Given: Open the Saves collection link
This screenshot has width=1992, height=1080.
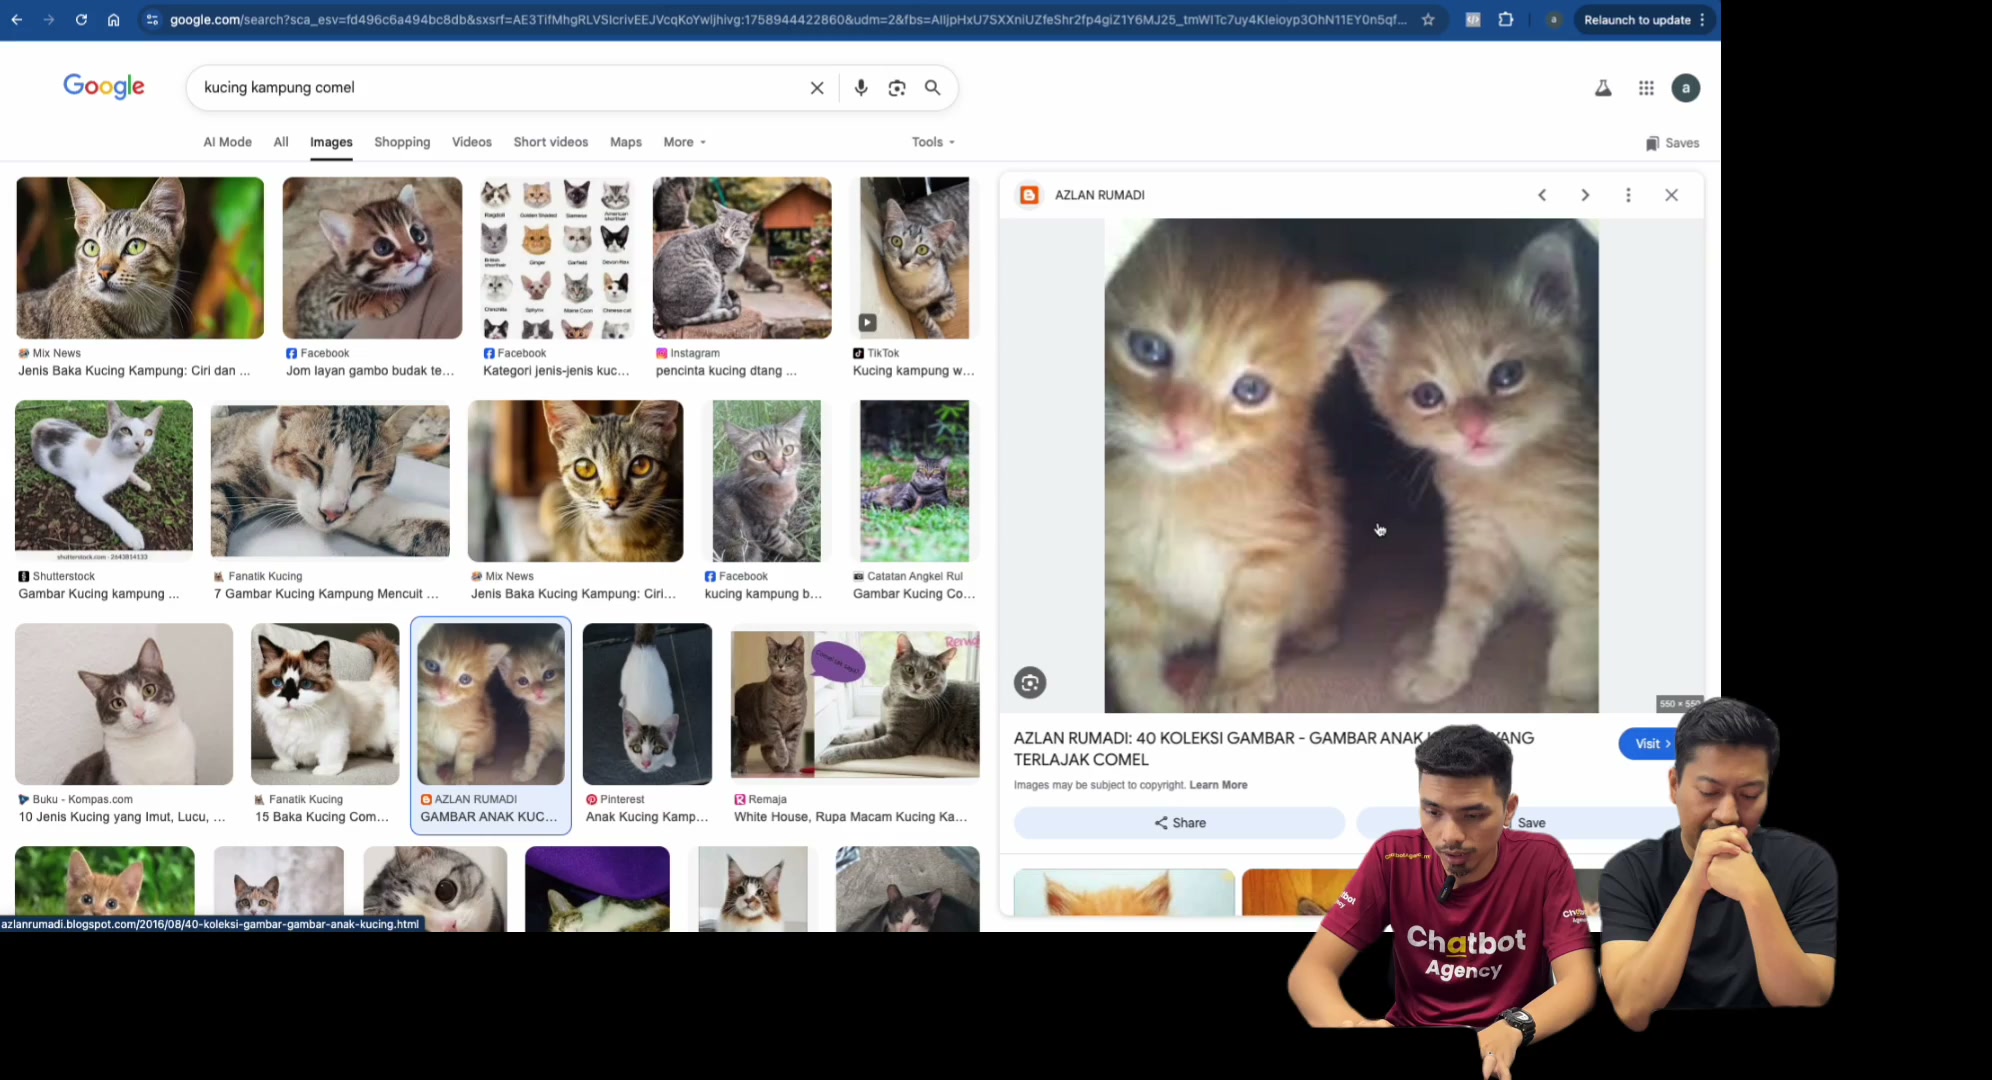Looking at the screenshot, I should point(1672,143).
